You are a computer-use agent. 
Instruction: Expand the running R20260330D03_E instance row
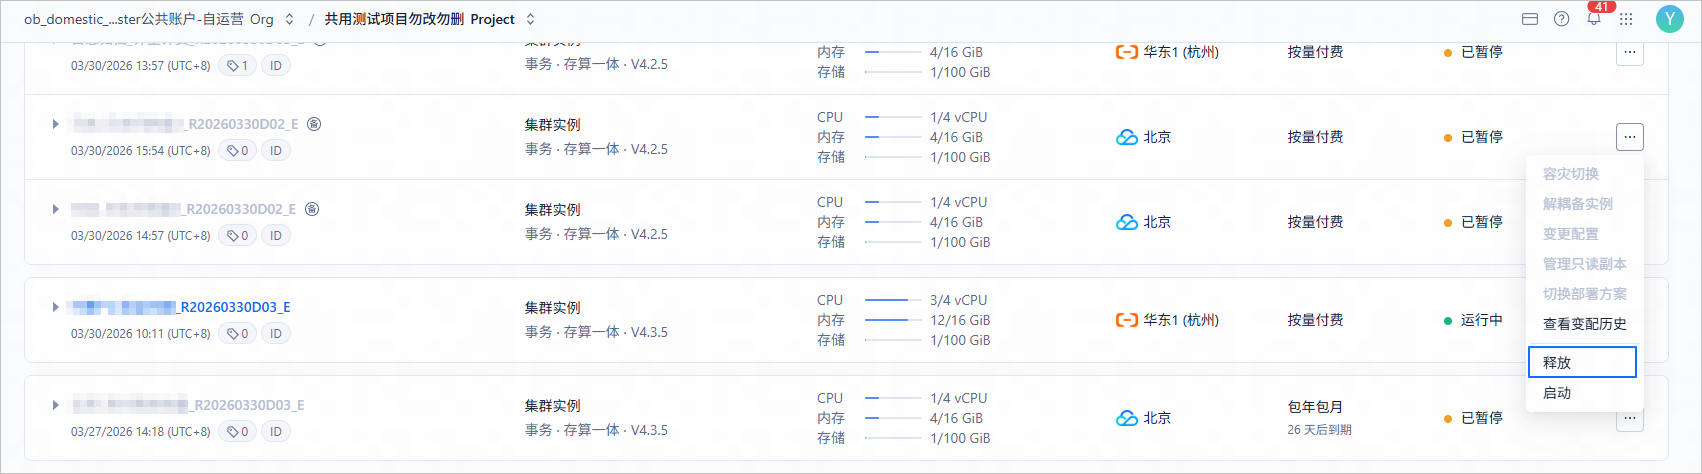pos(55,307)
